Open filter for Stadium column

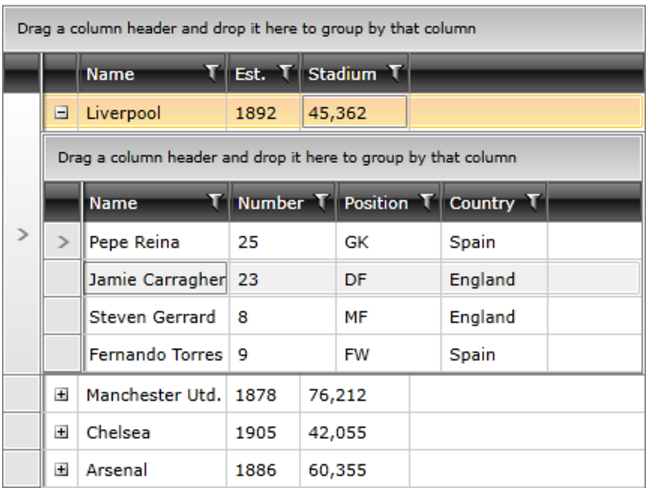[x=396, y=73]
